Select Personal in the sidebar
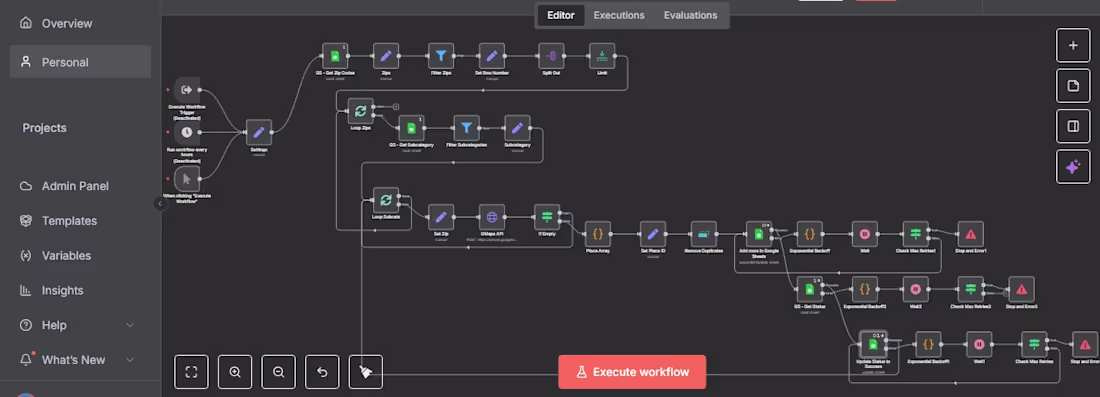This screenshot has width=1100, height=397. click(x=80, y=62)
